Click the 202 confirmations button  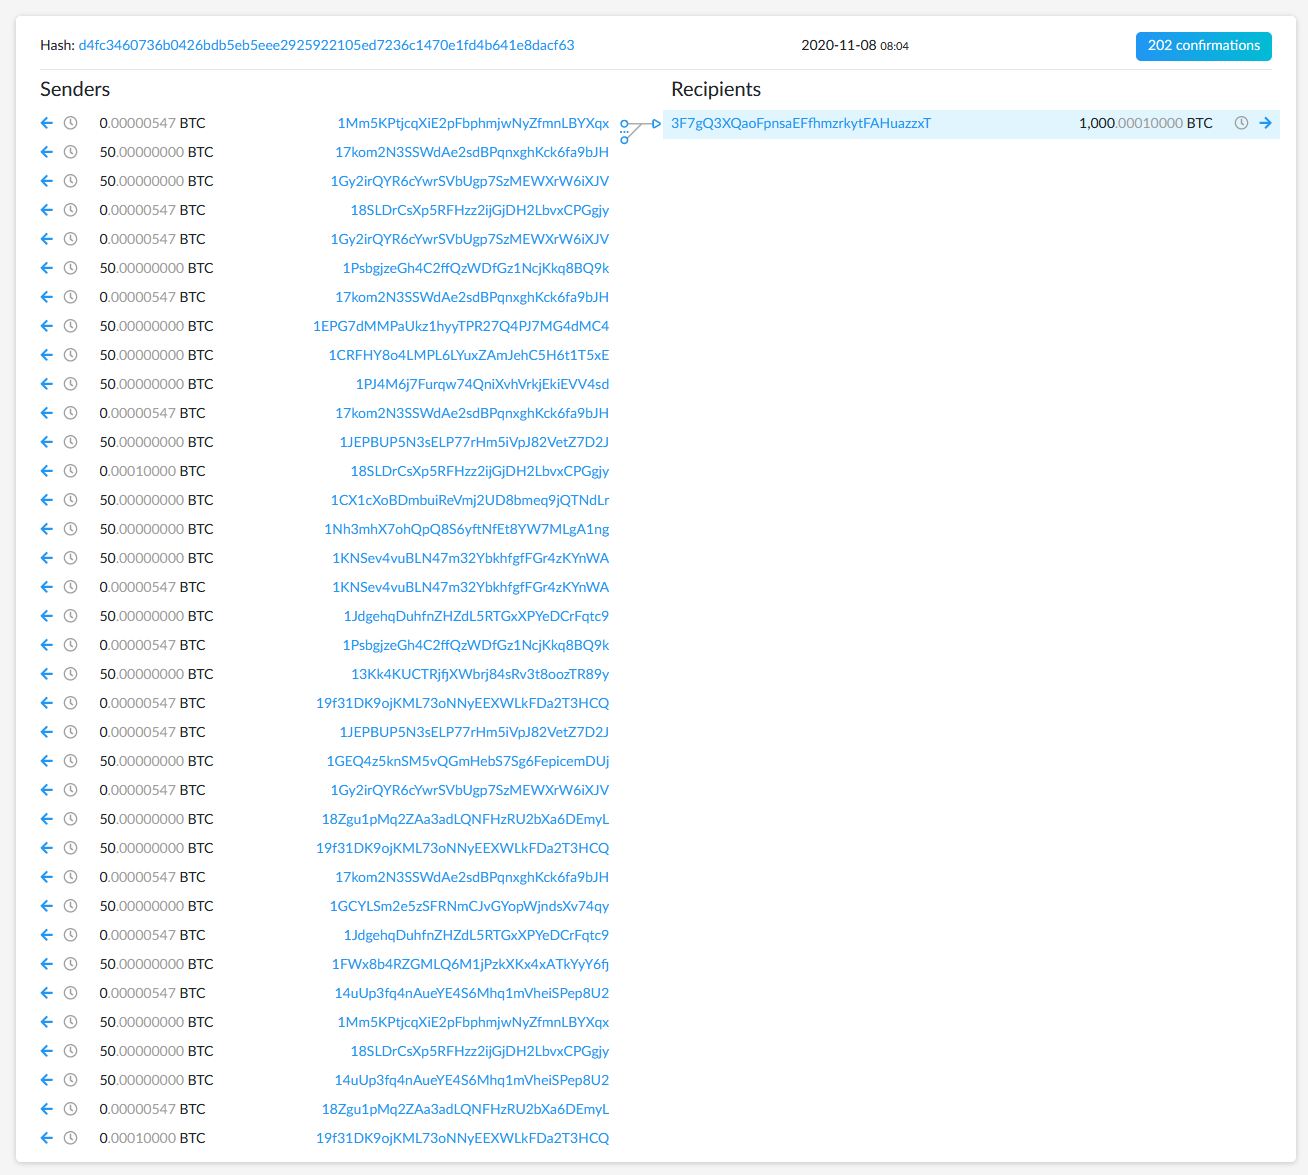pos(1203,46)
